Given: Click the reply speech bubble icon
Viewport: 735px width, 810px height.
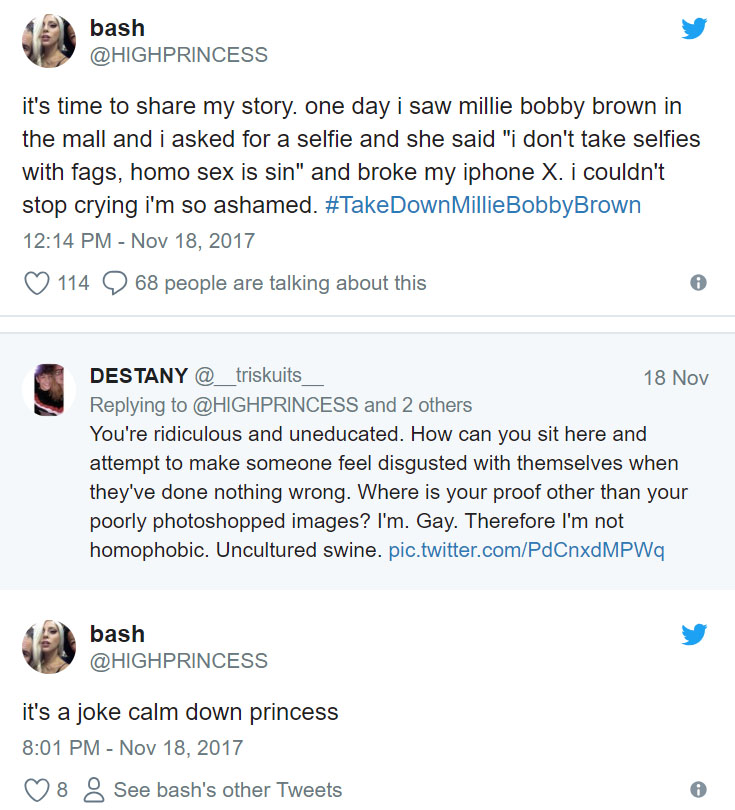Looking at the screenshot, I should pyautogui.click(x=115, y=283).
